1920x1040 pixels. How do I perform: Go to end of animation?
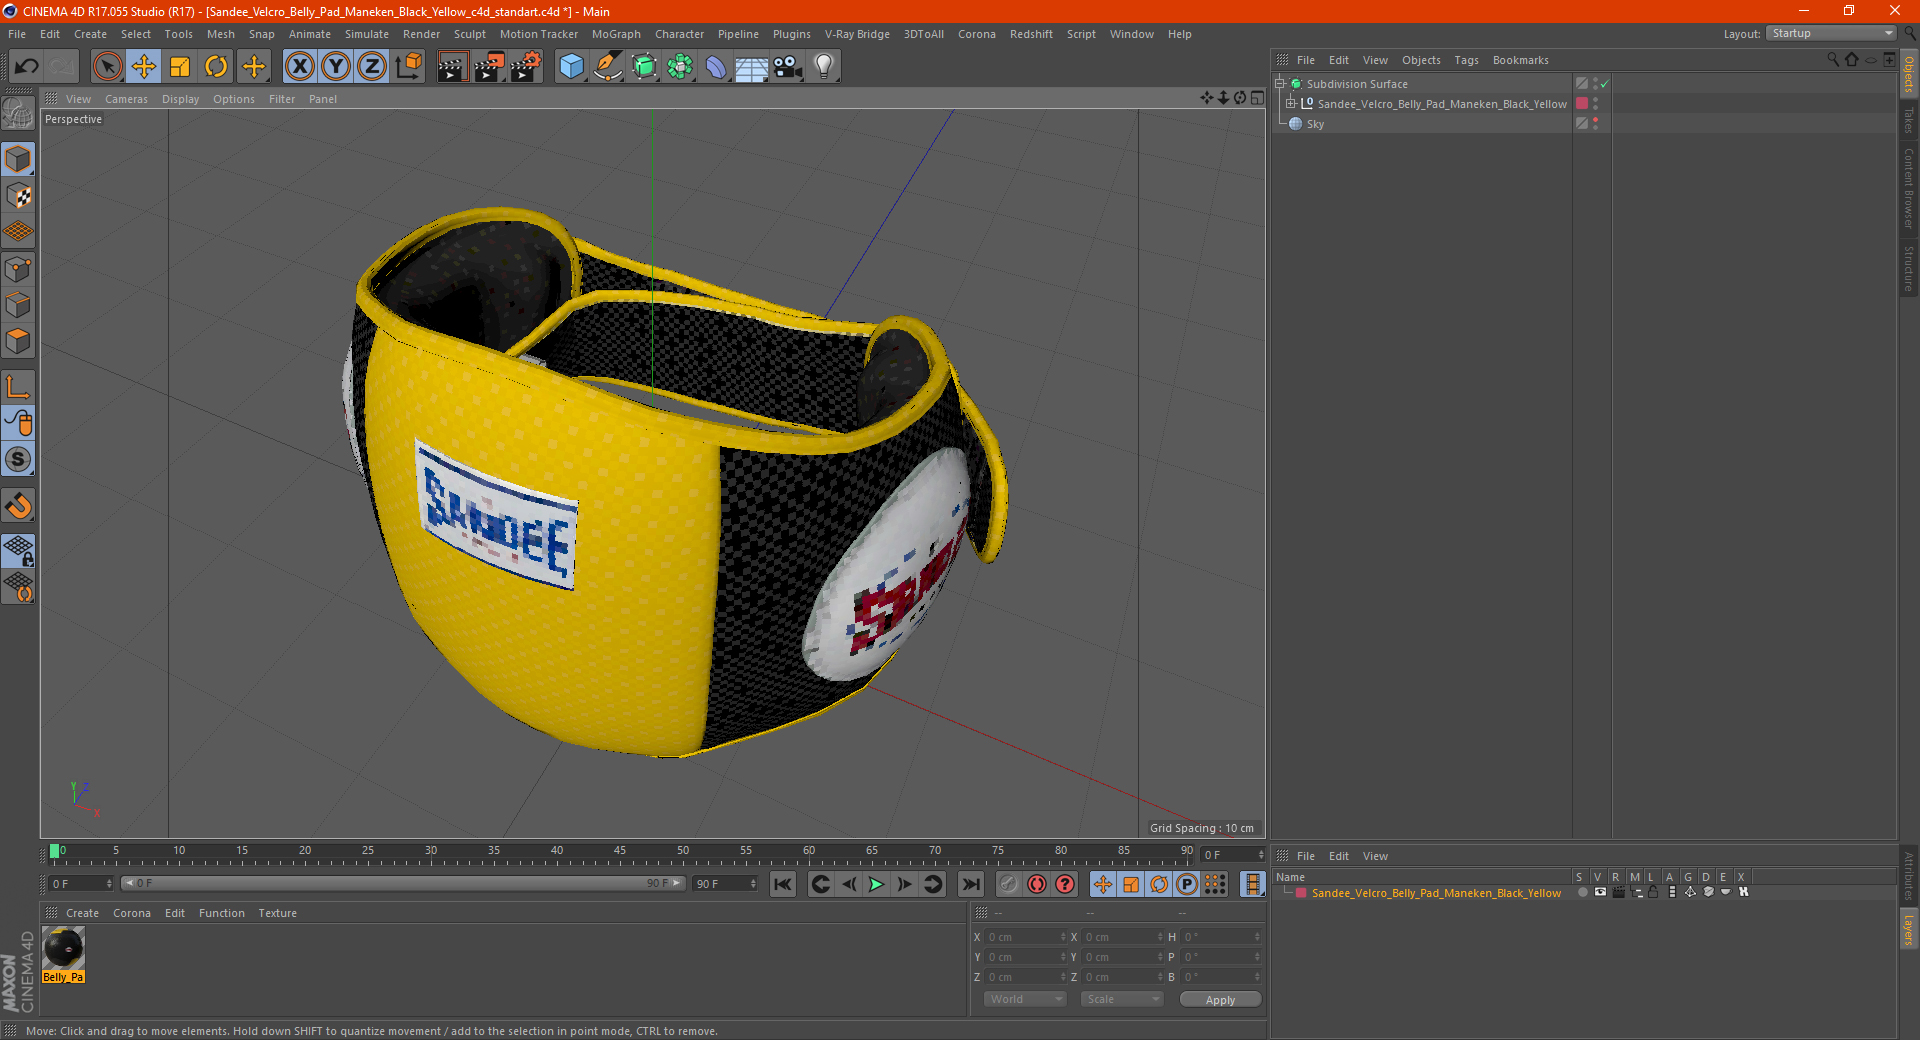point(970,884)
